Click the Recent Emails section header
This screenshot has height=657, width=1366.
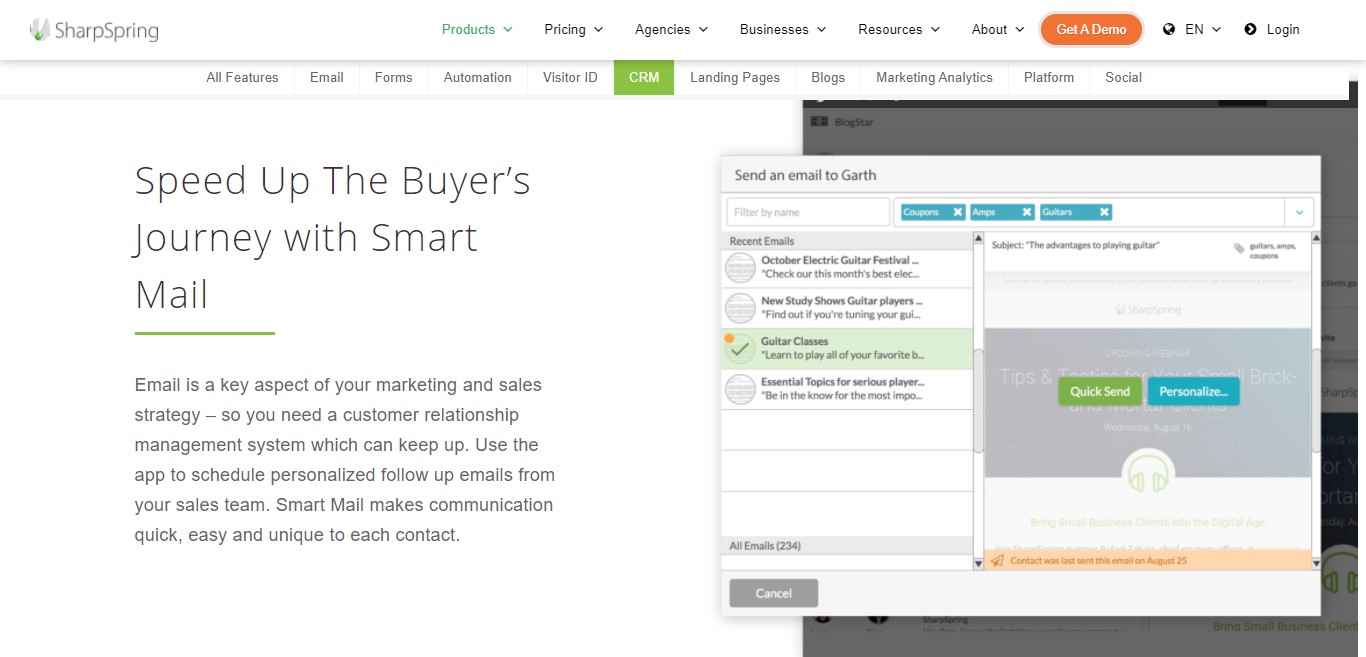point(847,241)
